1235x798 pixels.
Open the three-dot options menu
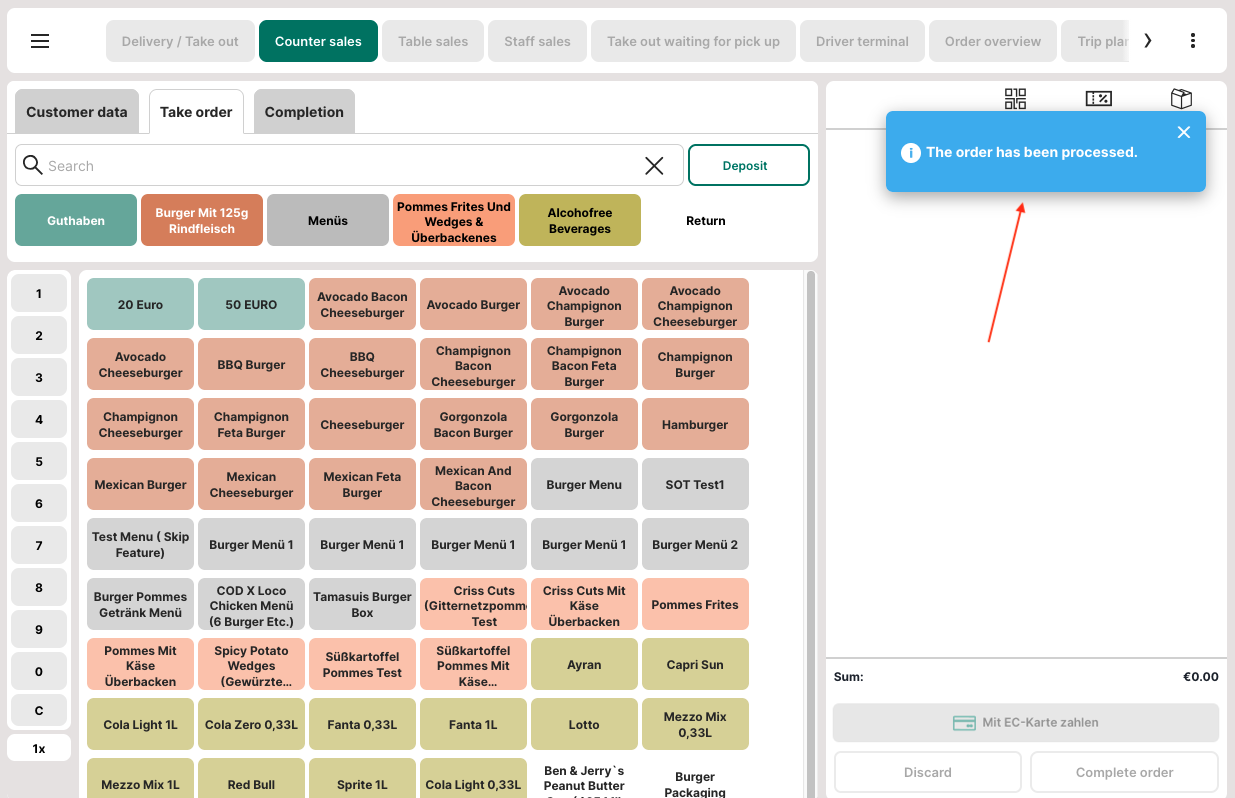tap(1192, 41)
